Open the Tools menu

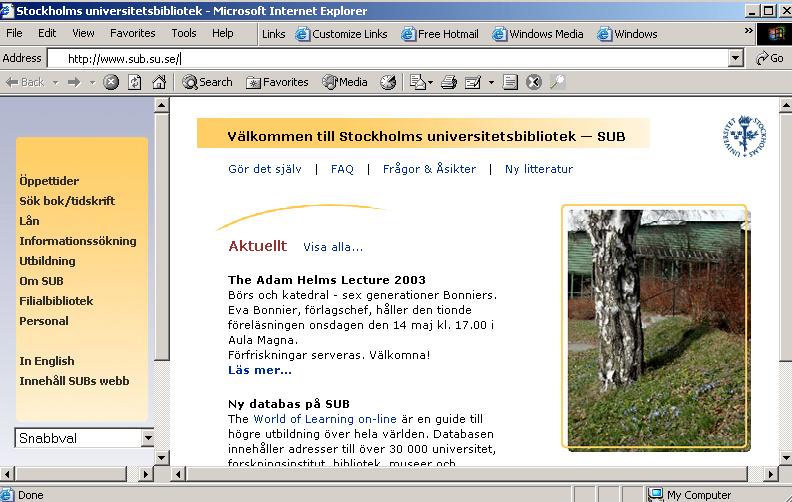tap(184, 33)
